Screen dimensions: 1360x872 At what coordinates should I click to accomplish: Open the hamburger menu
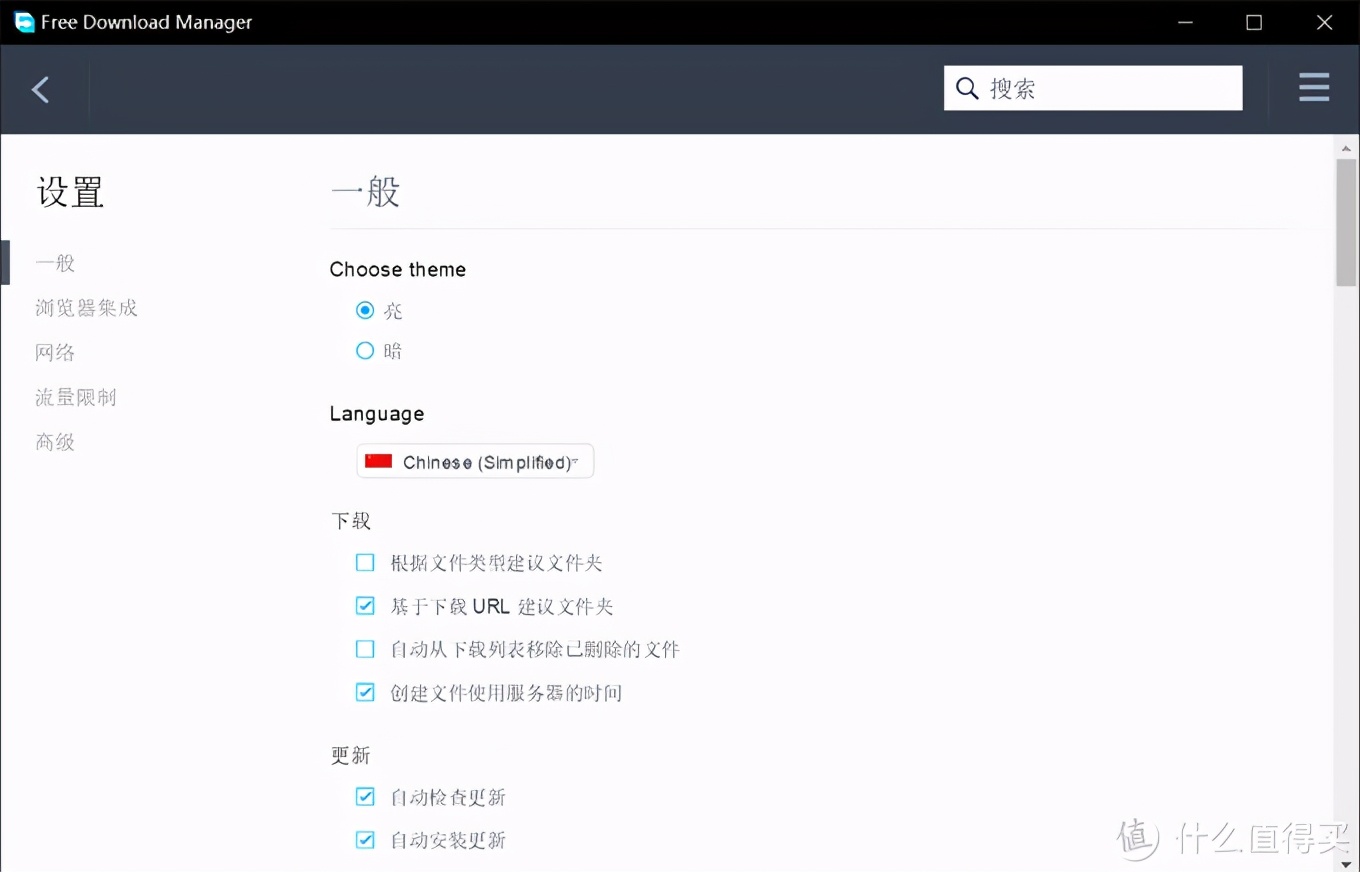click(x=1313, y=87)
